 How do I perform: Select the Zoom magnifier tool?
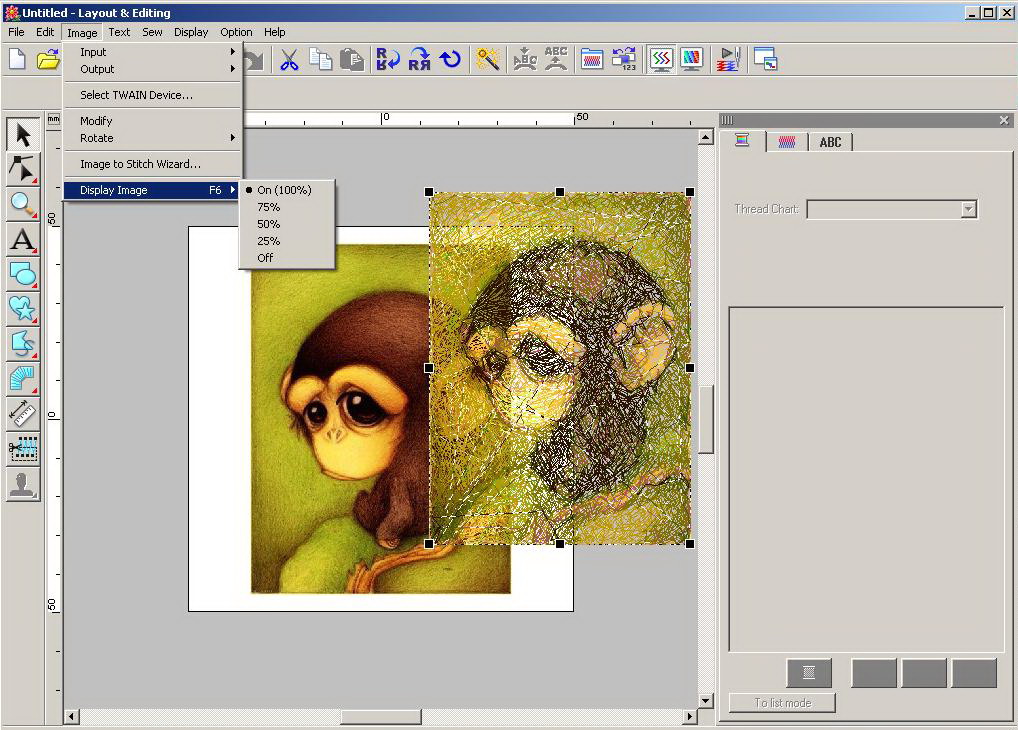(x=22, y=204)
